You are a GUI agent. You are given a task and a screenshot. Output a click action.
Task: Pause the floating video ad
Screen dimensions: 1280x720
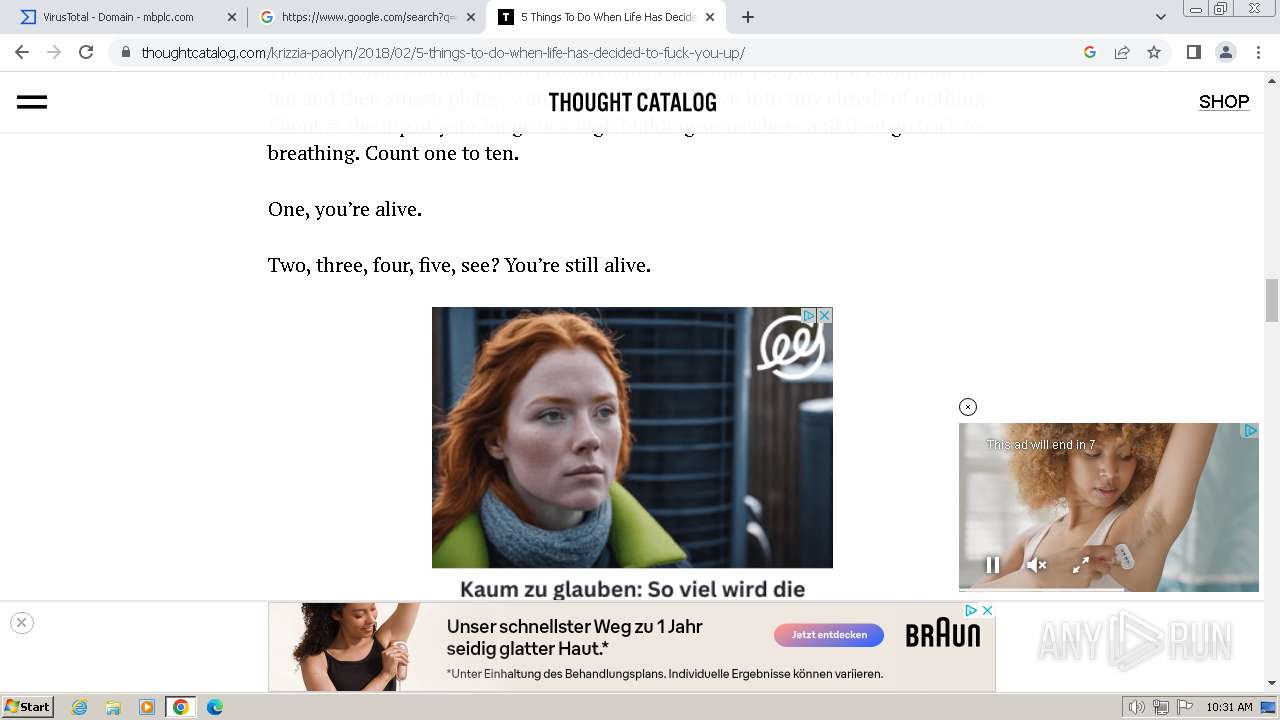[993, 565]
